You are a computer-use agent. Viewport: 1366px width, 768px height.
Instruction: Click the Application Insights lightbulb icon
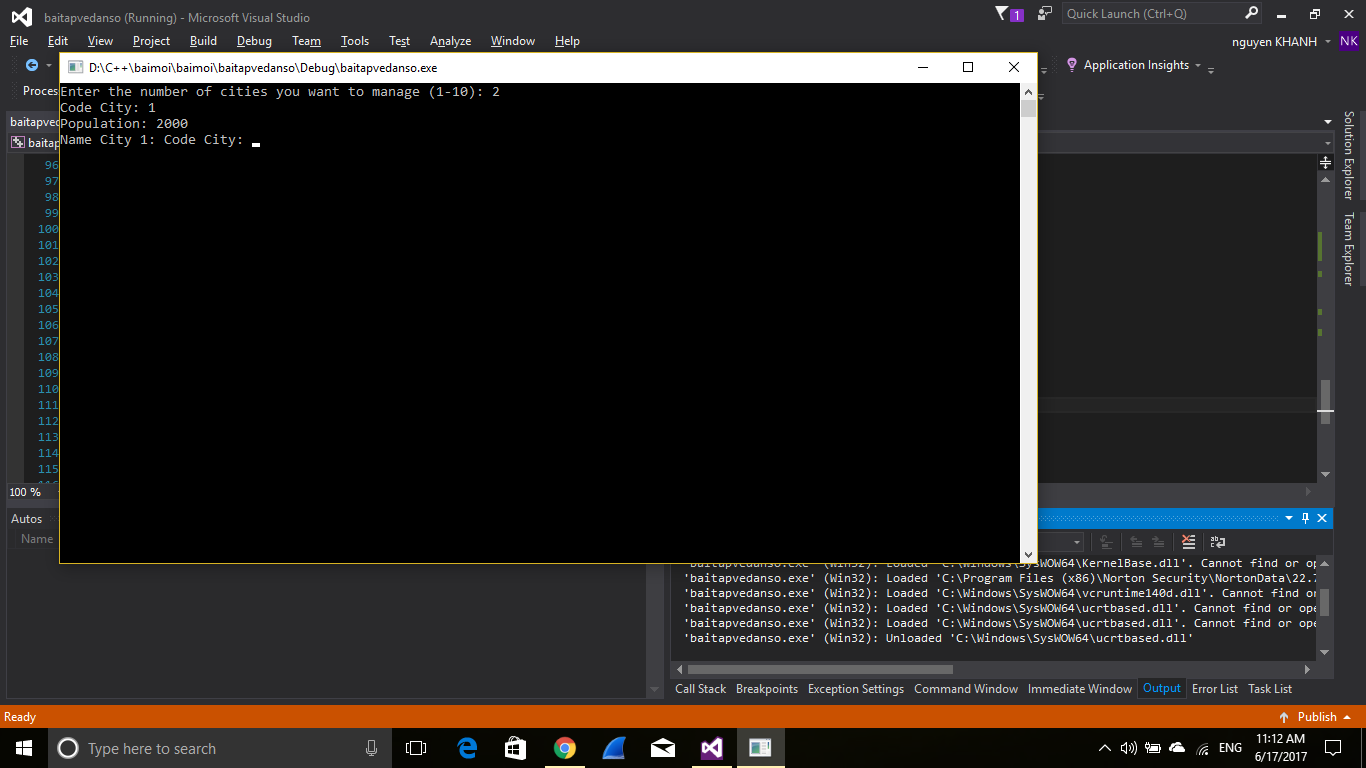tap(1072, 65)
